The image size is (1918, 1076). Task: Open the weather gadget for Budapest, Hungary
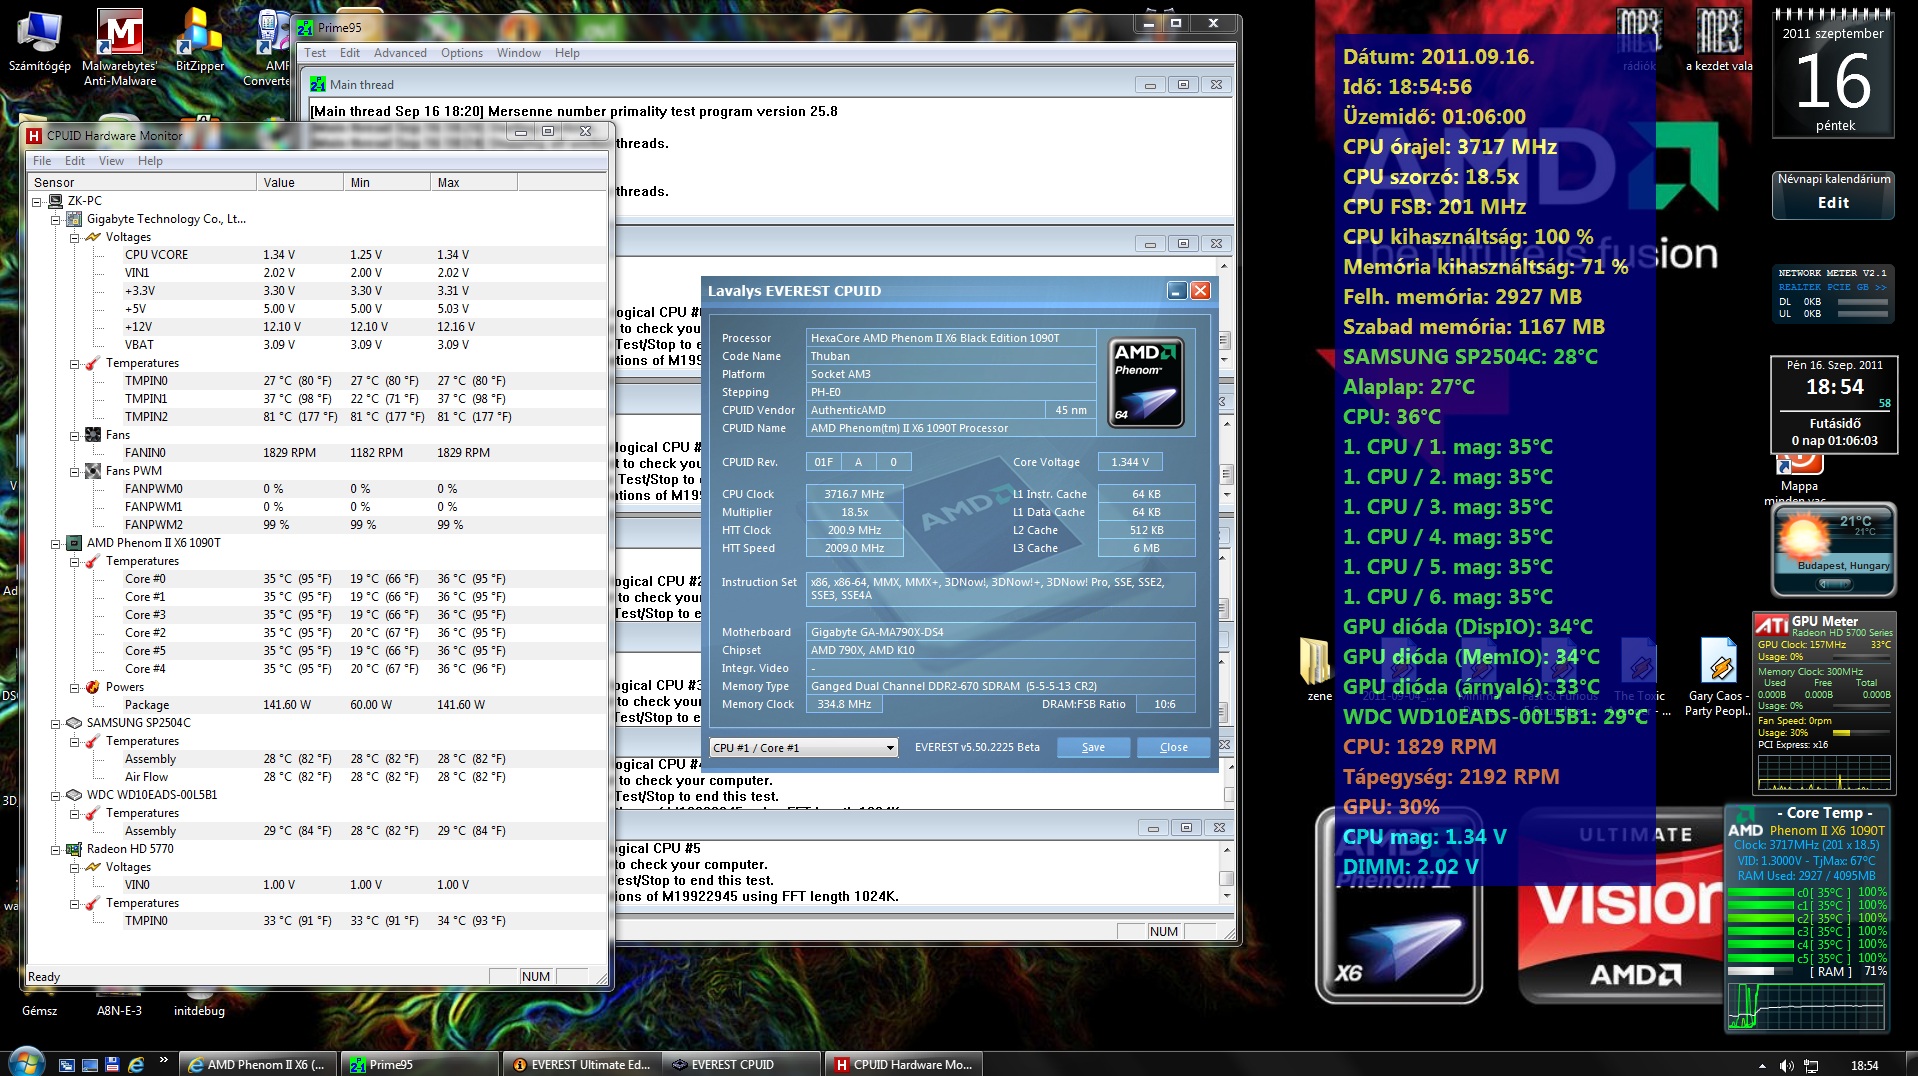tap(1834, 550)
